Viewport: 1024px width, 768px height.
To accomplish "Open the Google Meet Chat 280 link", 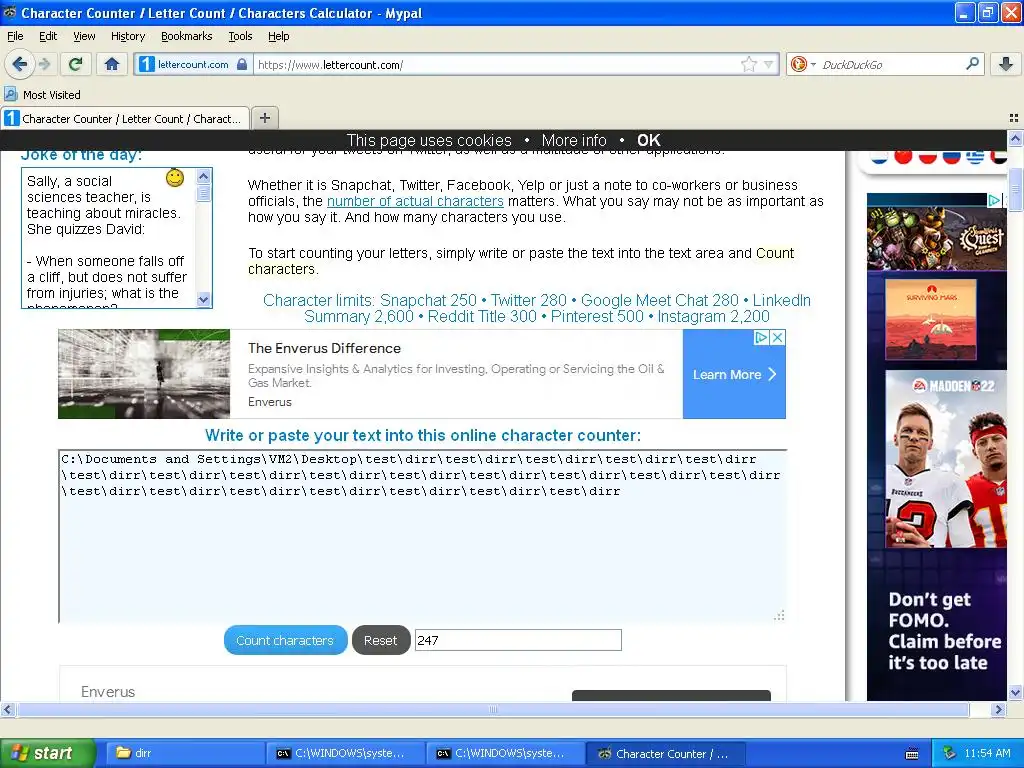I will [x=660, y=300].
